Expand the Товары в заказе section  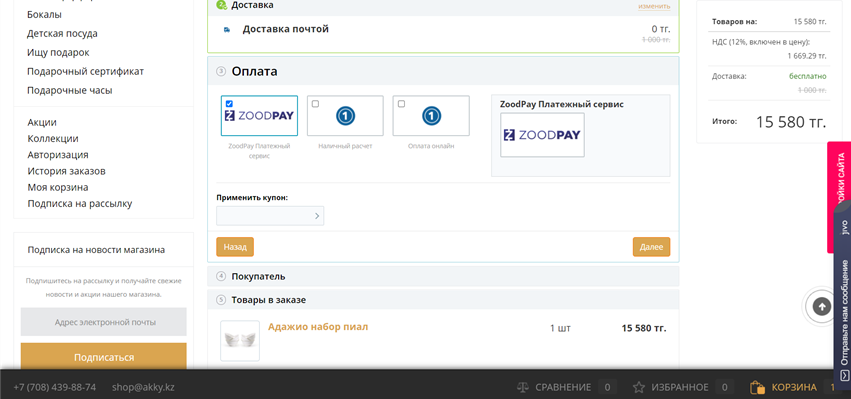(x=443, y=300)
